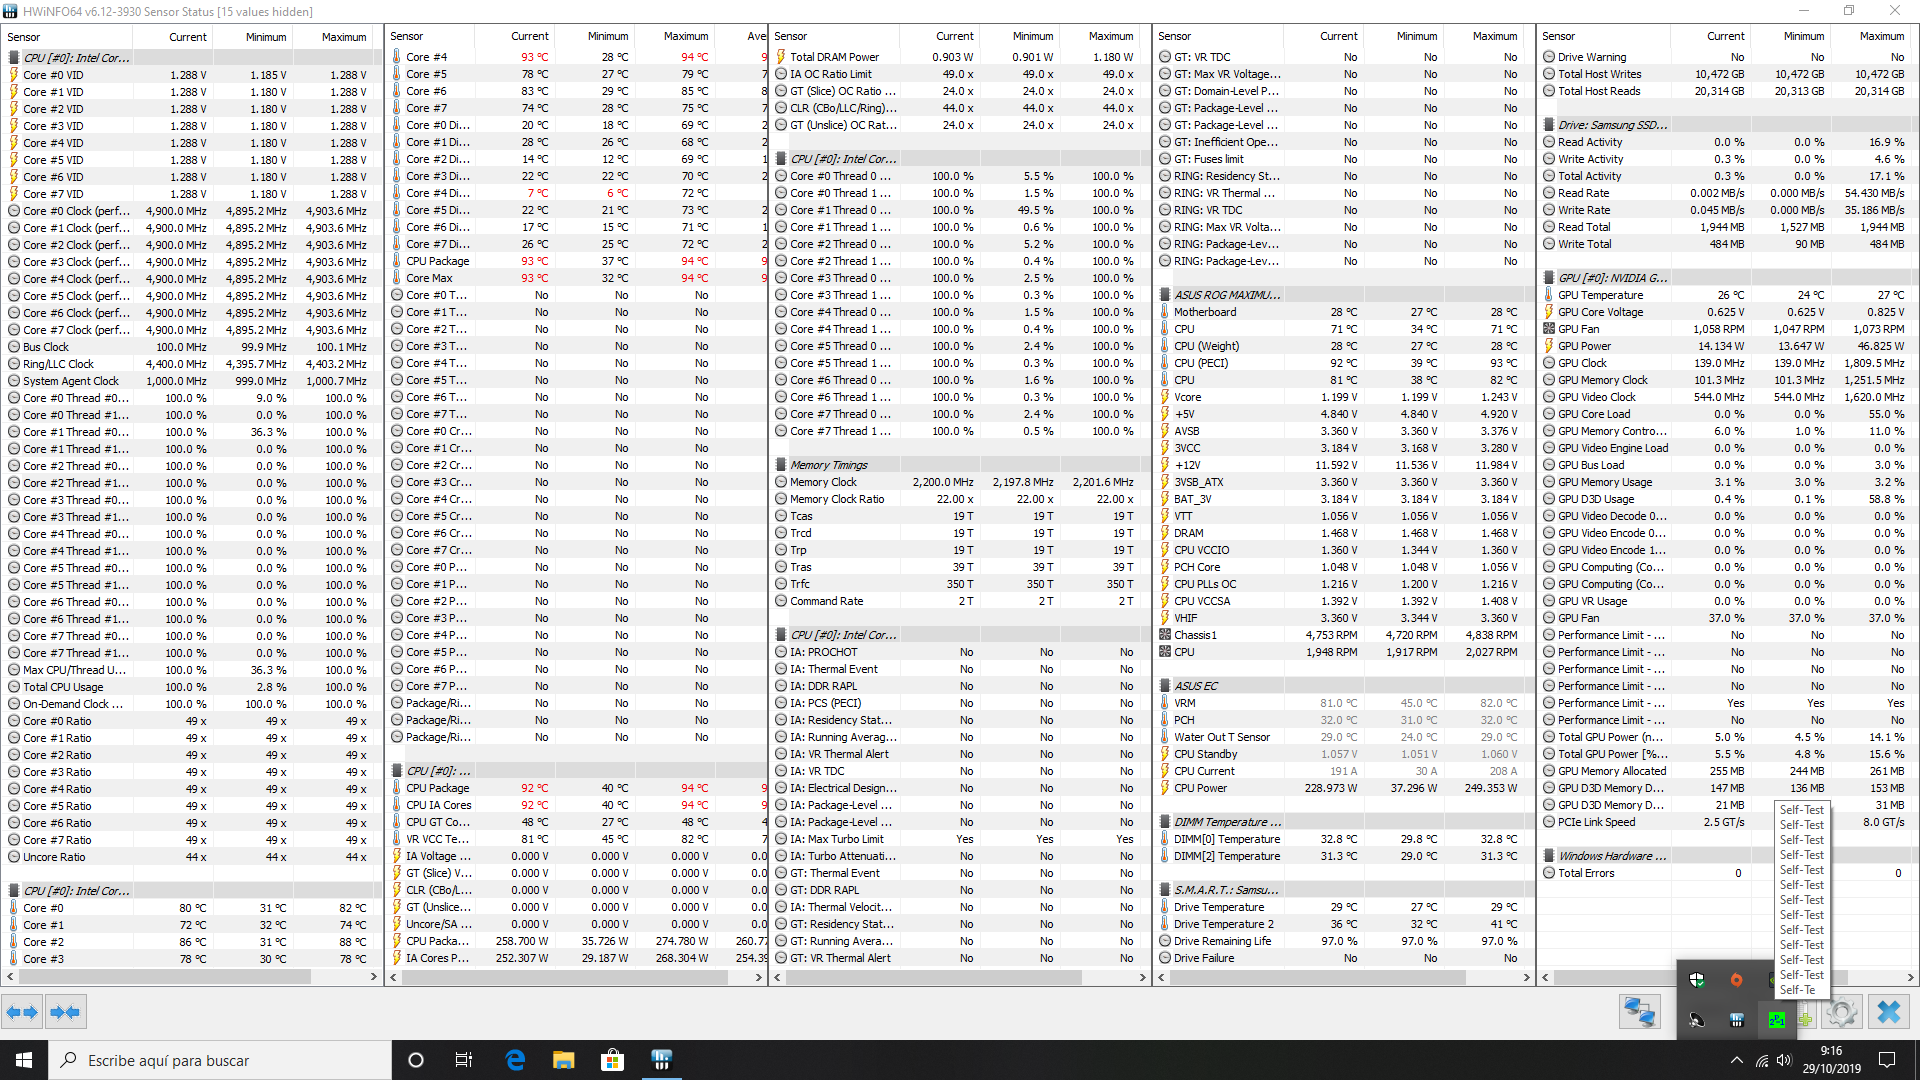The image size is (1920, 1080).
Task: Select the ASUS EC sensor group header
Action: 1196,686
